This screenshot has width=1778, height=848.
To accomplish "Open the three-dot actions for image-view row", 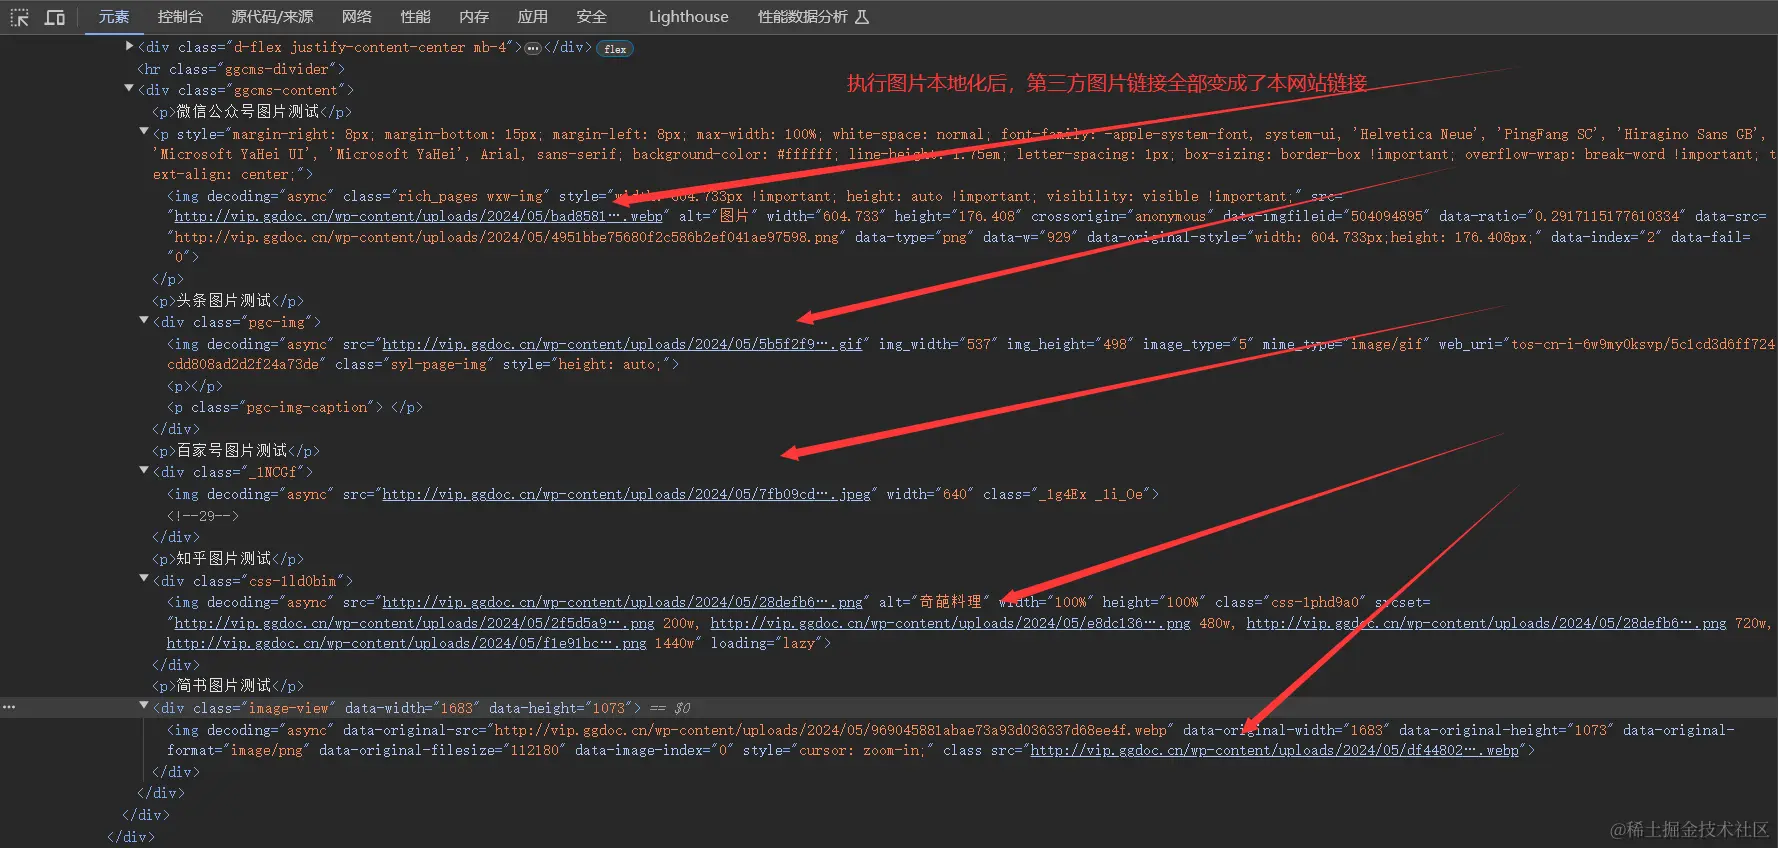I will [x=9, y=707].
